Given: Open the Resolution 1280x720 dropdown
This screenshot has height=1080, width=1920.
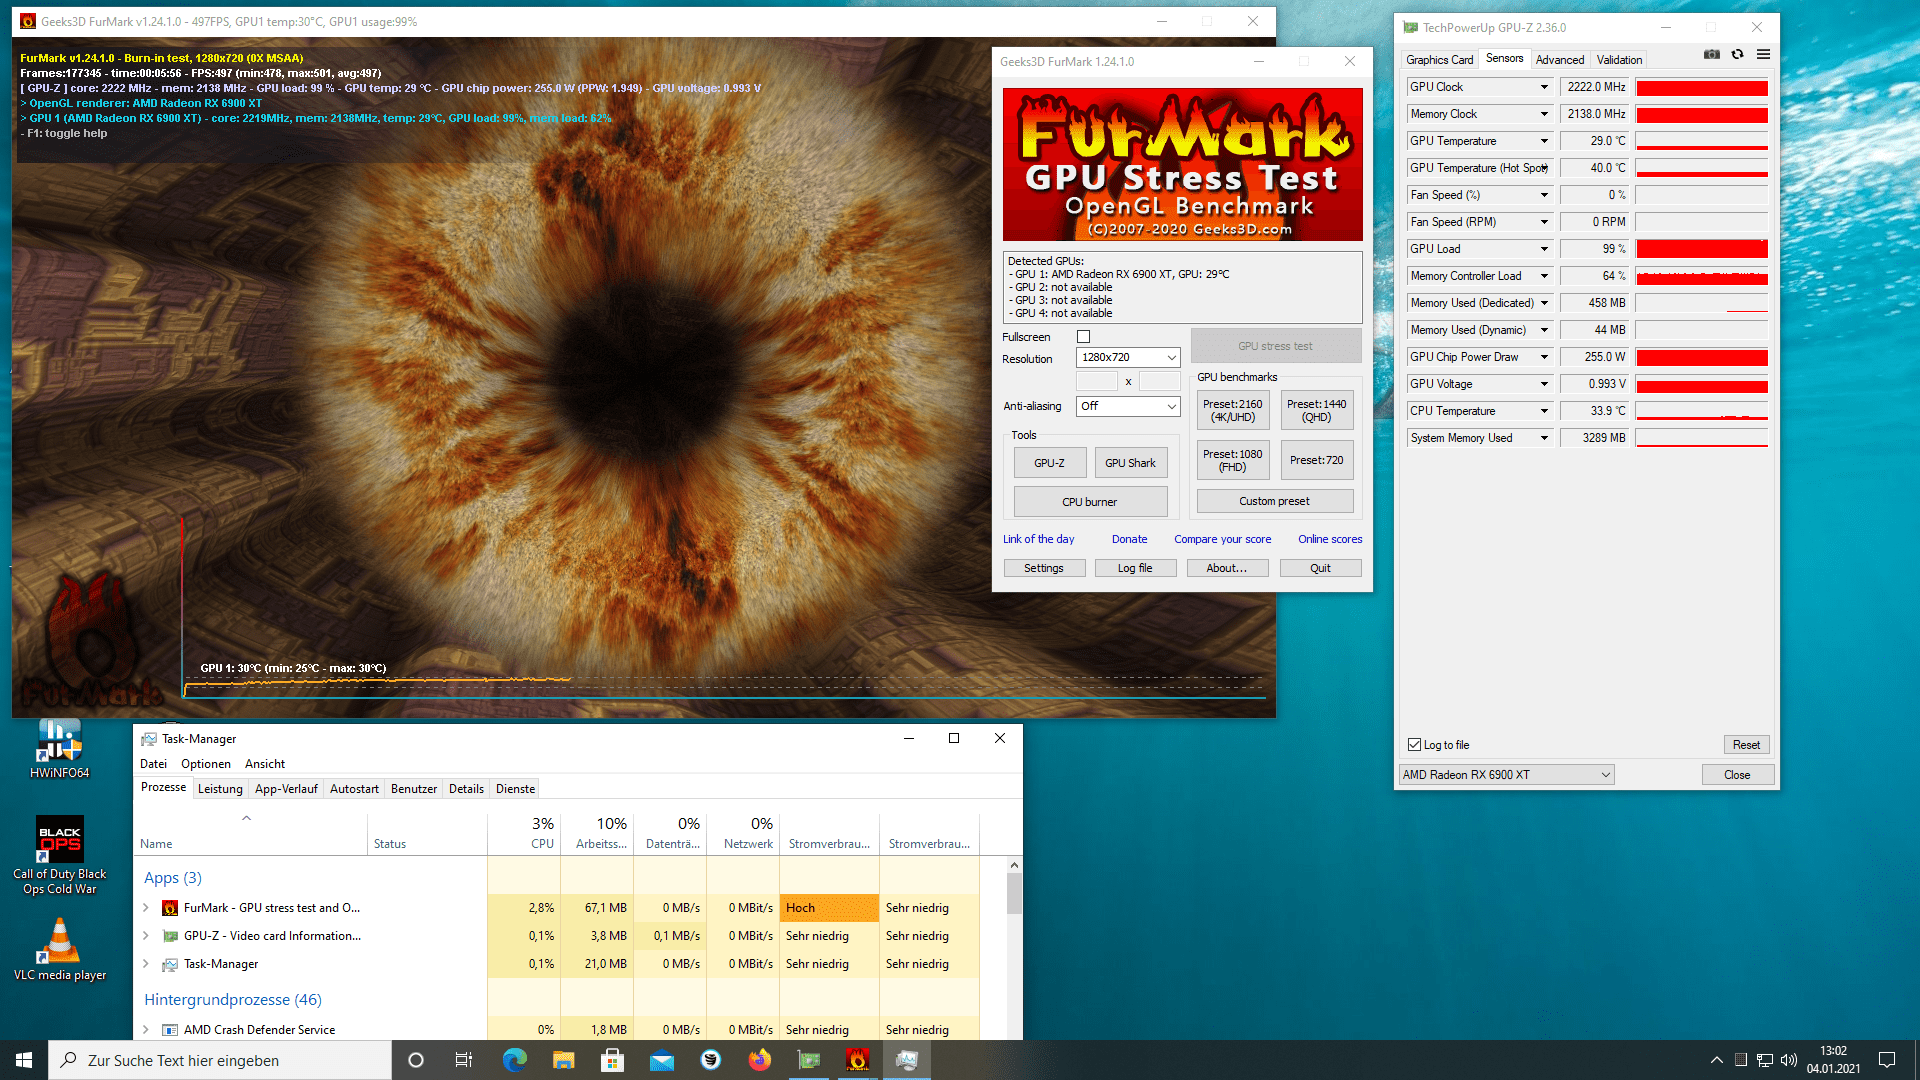Looking at the screenshot, I should (1128, 357).
